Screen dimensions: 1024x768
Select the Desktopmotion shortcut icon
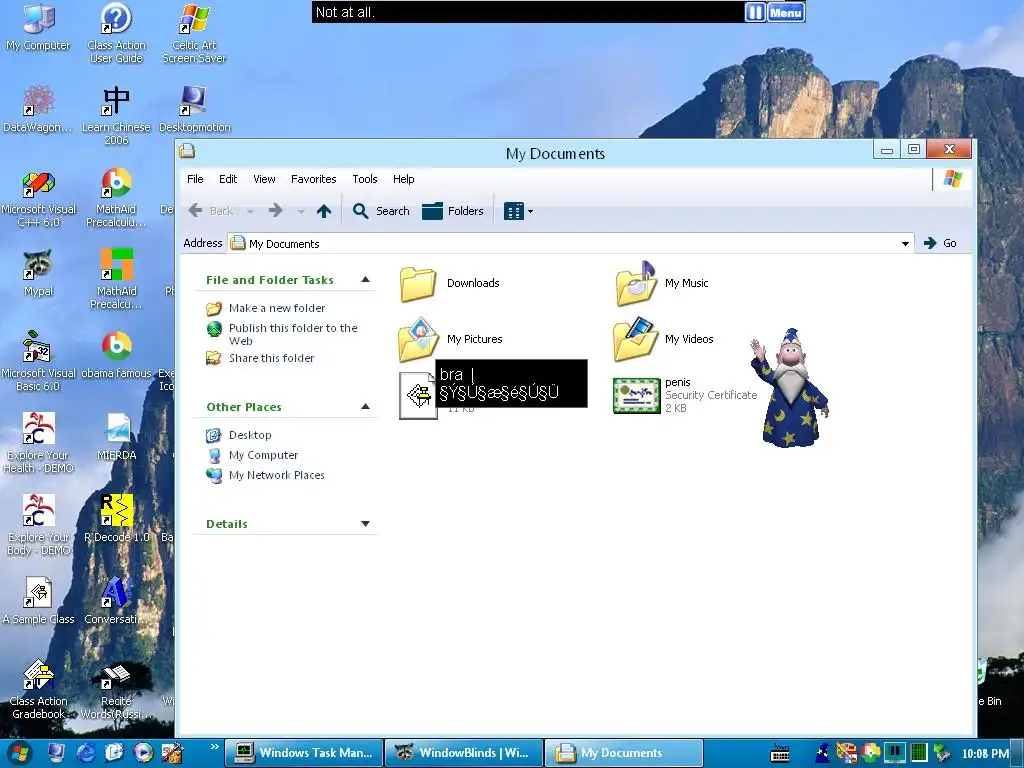coord(194,108)
